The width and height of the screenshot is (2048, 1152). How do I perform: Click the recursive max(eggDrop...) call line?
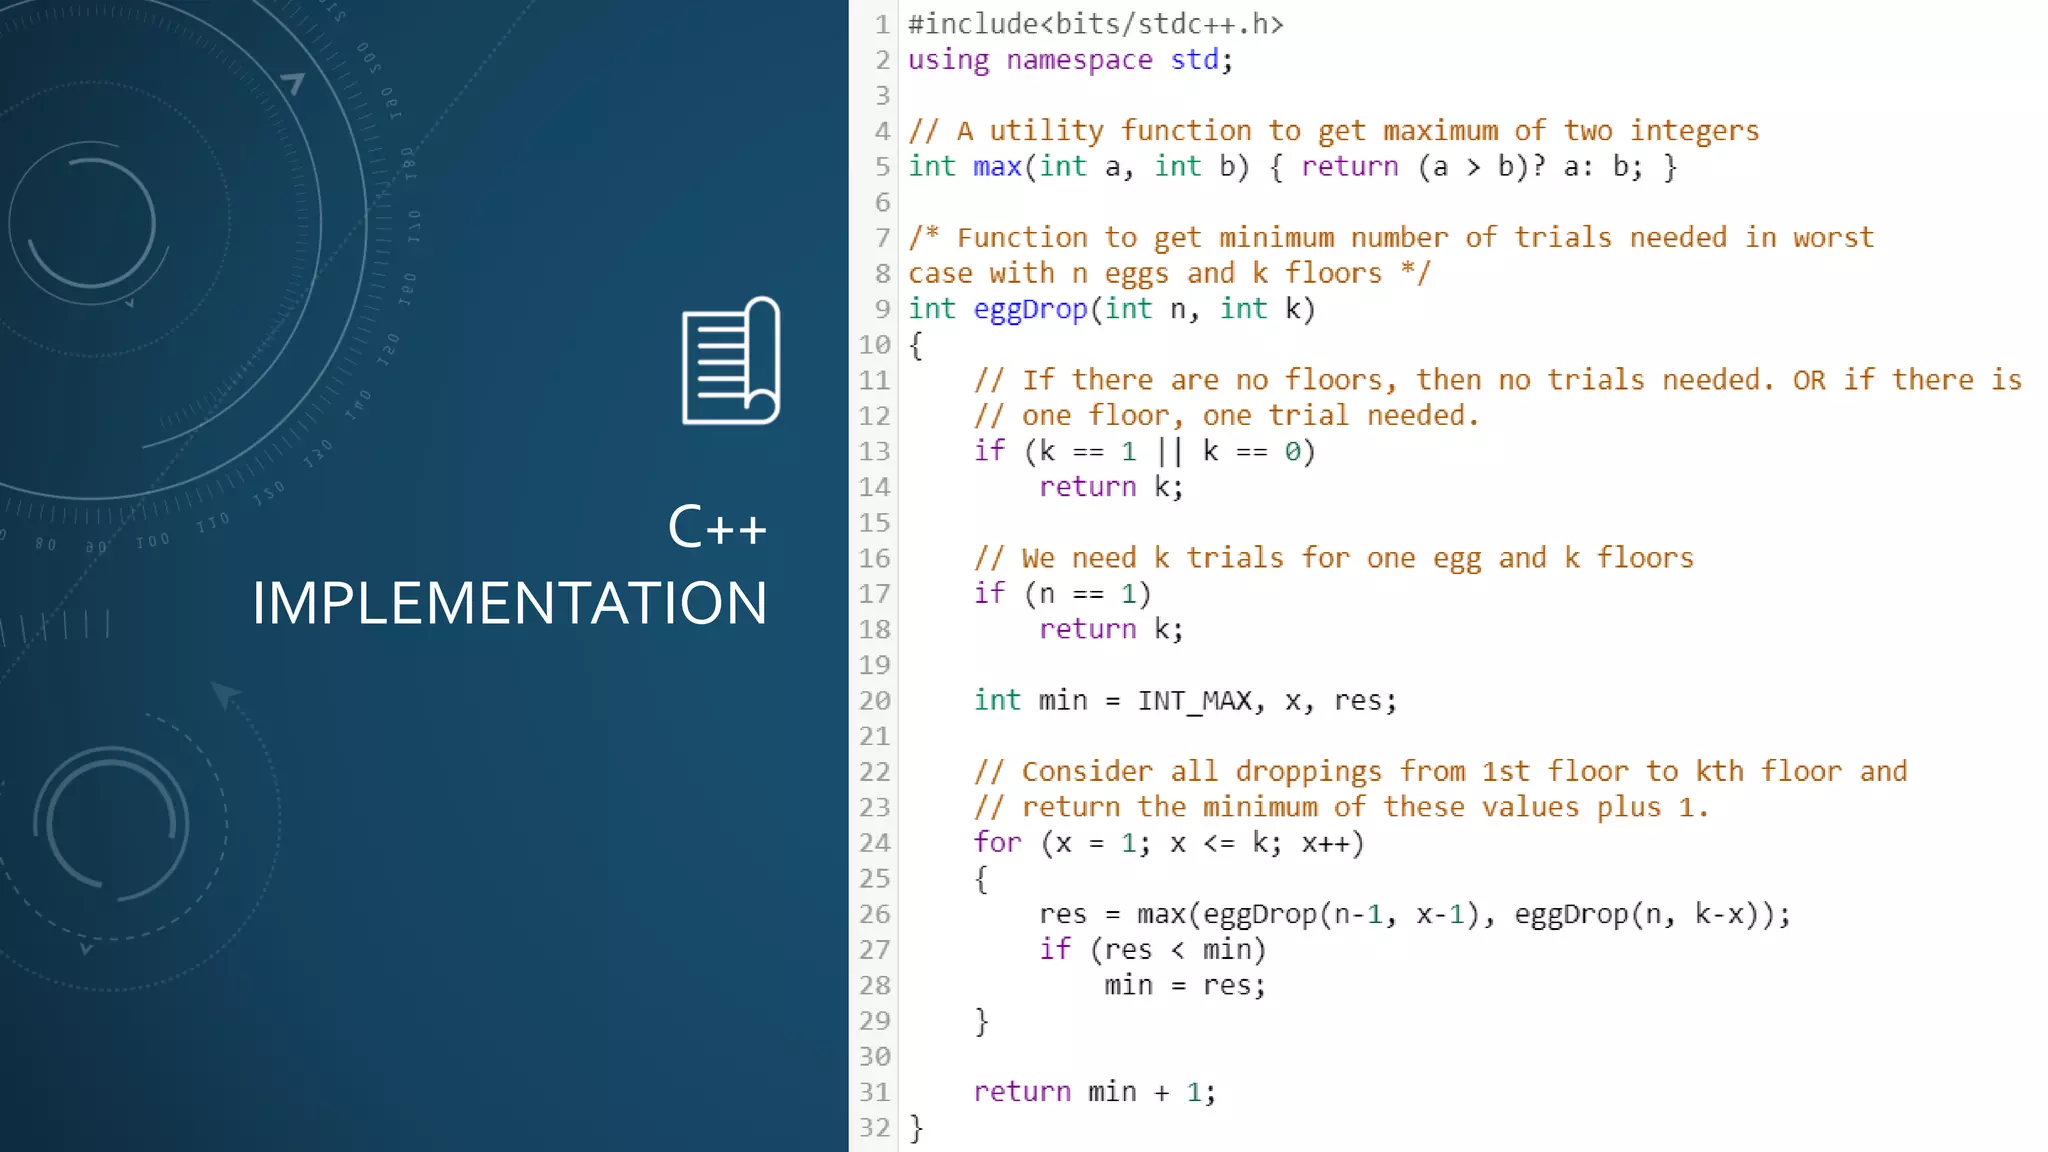point(1414,914)
